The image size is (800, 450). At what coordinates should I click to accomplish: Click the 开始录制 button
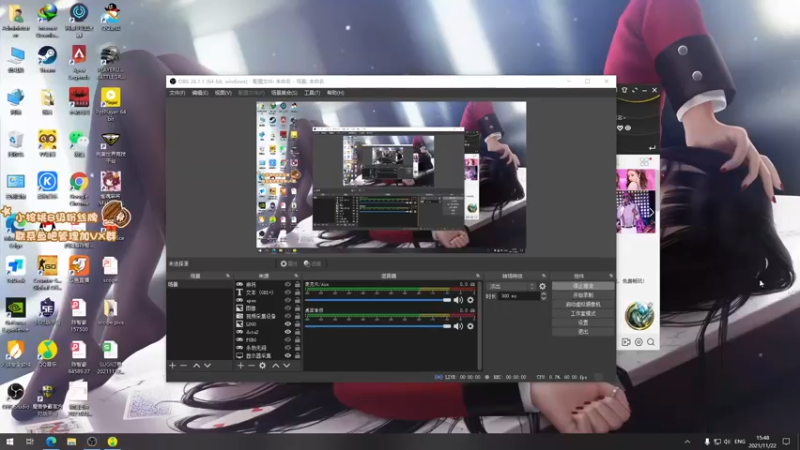tap(583, 295)
